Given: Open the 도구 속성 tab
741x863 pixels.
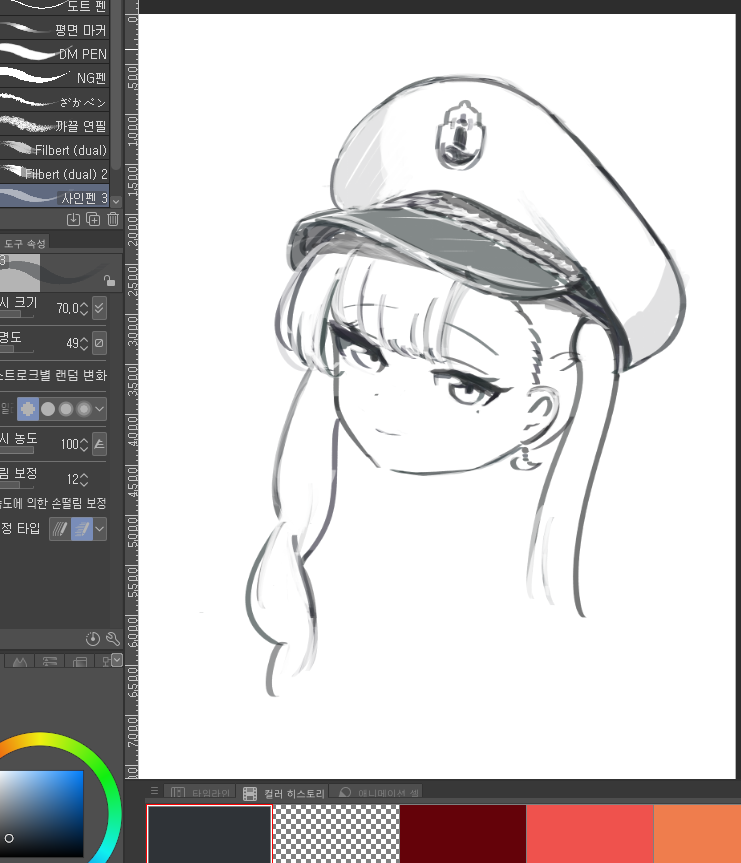Looking at the screenshot, I should tap(24, 243).
